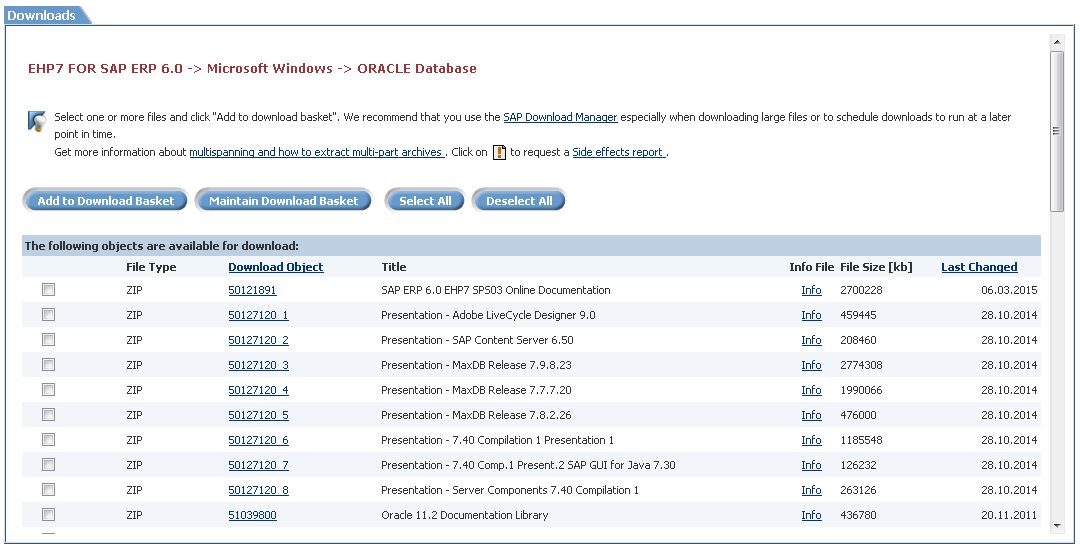This screenshot has width=1080, height=547.
Task: Click the date 06.03.2015
Action: 1009,290
